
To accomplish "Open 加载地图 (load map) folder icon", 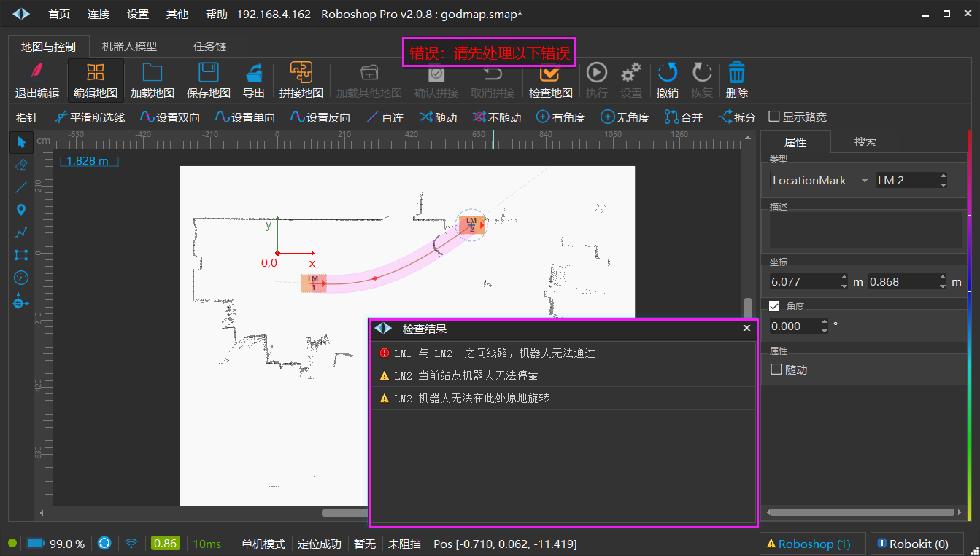I will (x=152, y=72).
